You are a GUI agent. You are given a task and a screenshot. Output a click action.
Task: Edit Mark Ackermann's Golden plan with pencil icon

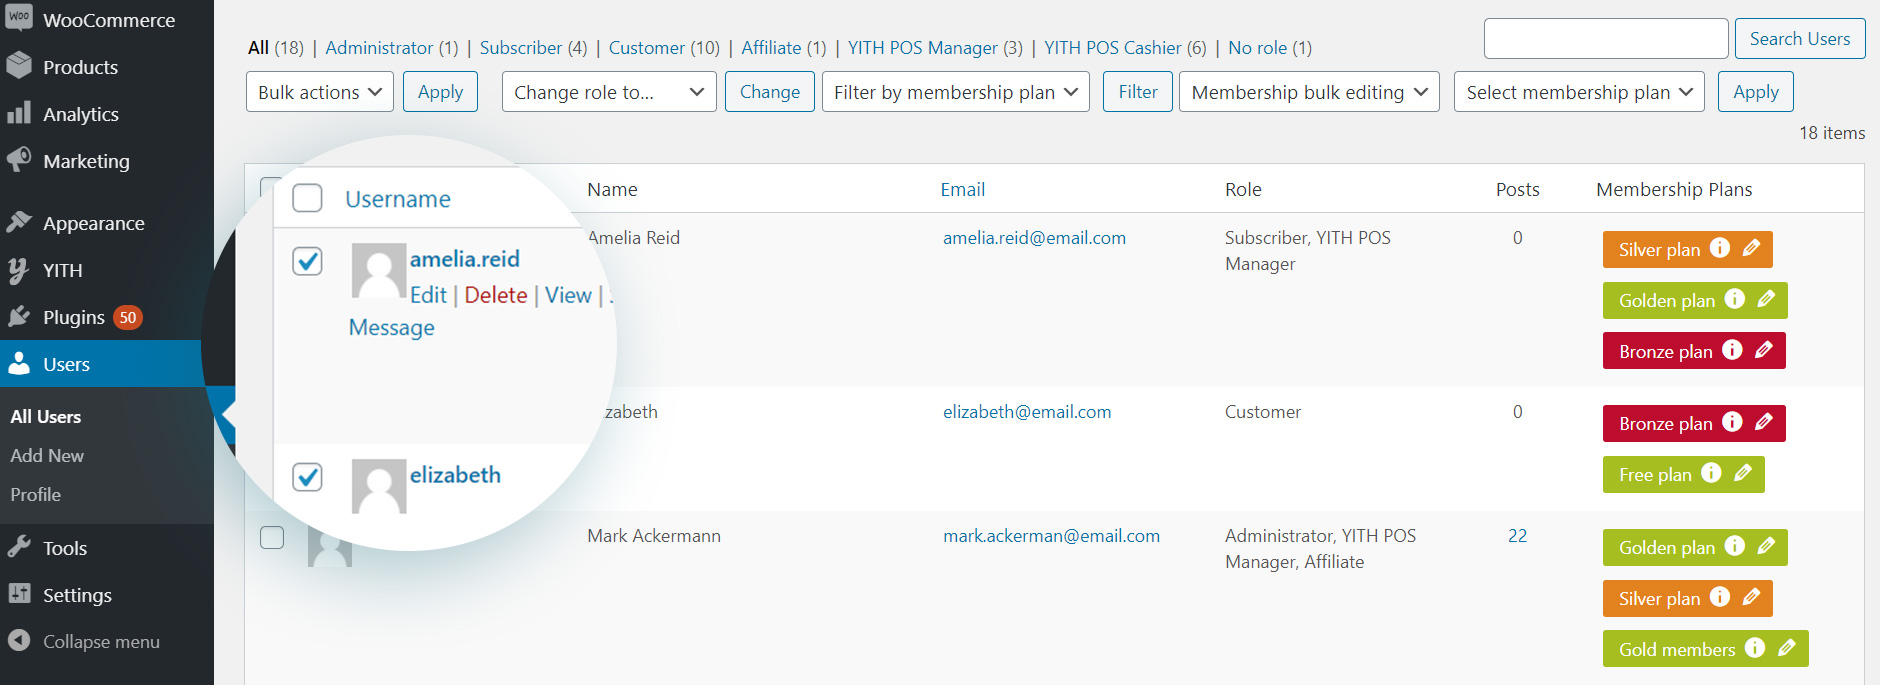pos(1766,546)
